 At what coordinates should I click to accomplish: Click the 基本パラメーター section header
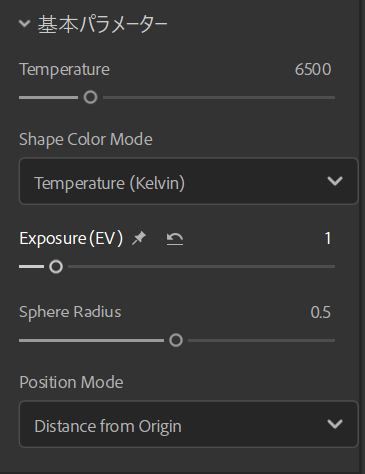coord(102,24)
